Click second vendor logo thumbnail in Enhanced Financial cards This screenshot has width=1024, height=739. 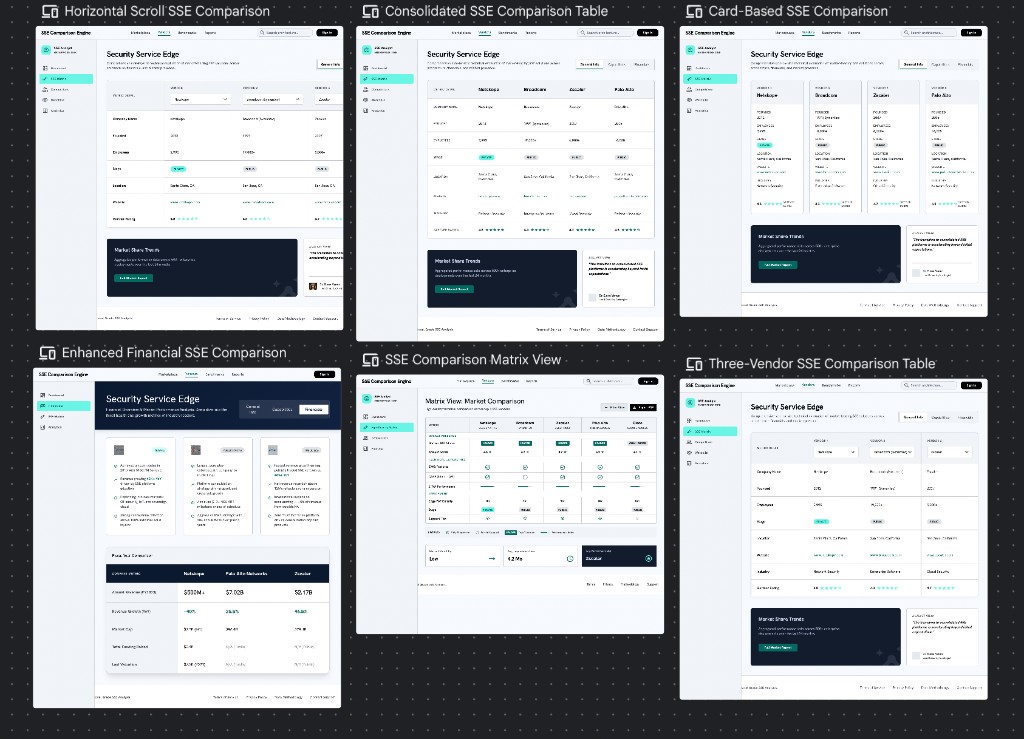pos(196,450)
